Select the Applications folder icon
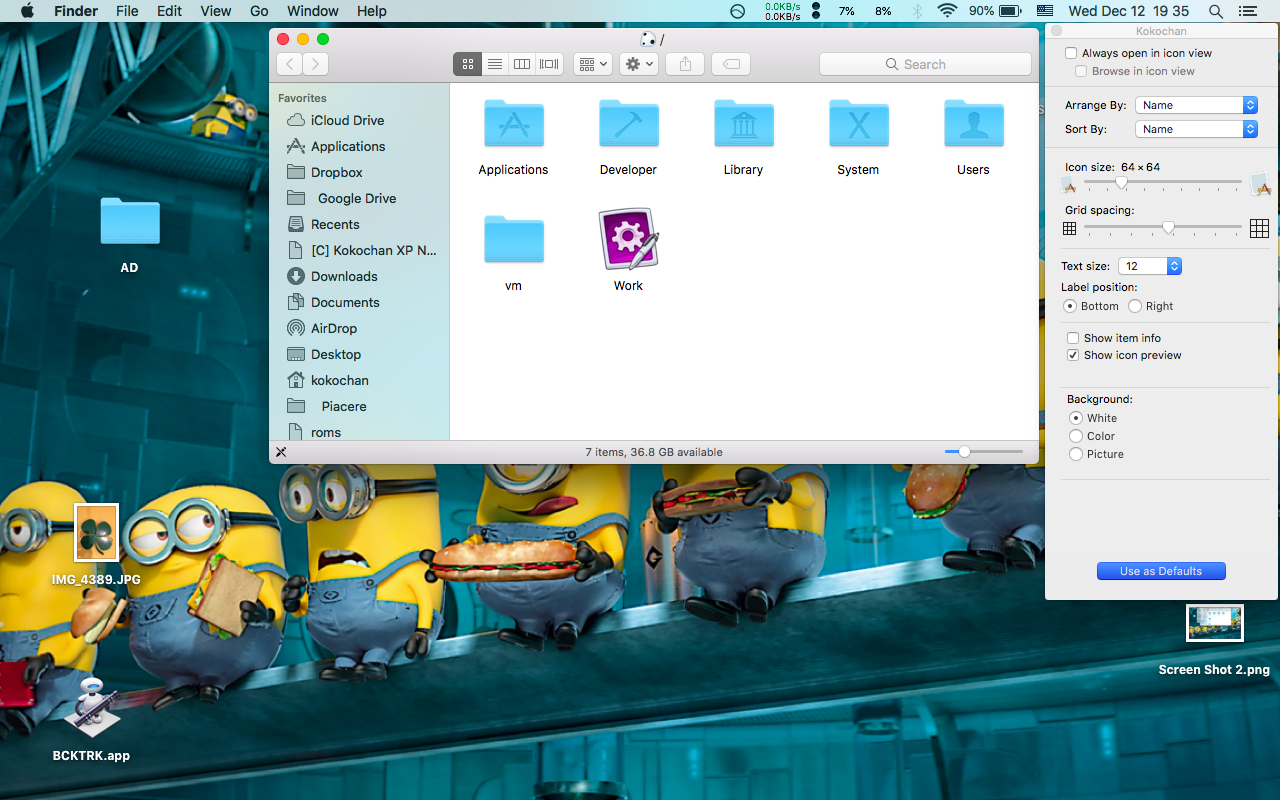Viewport: 1280px width, 800px height. 513,123
